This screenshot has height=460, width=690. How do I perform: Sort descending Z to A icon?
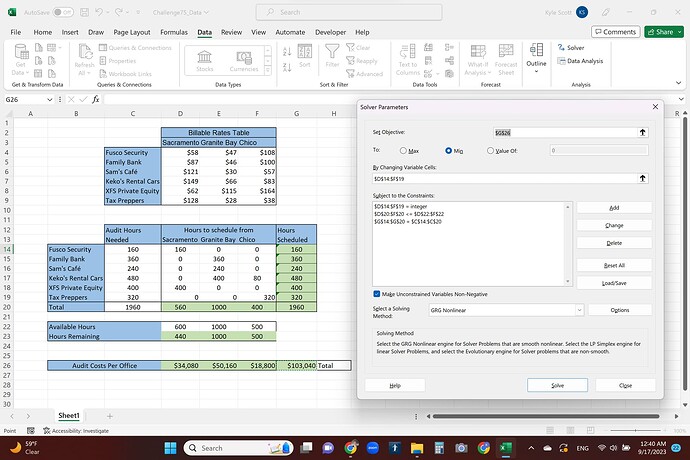(x=287, y=67)
